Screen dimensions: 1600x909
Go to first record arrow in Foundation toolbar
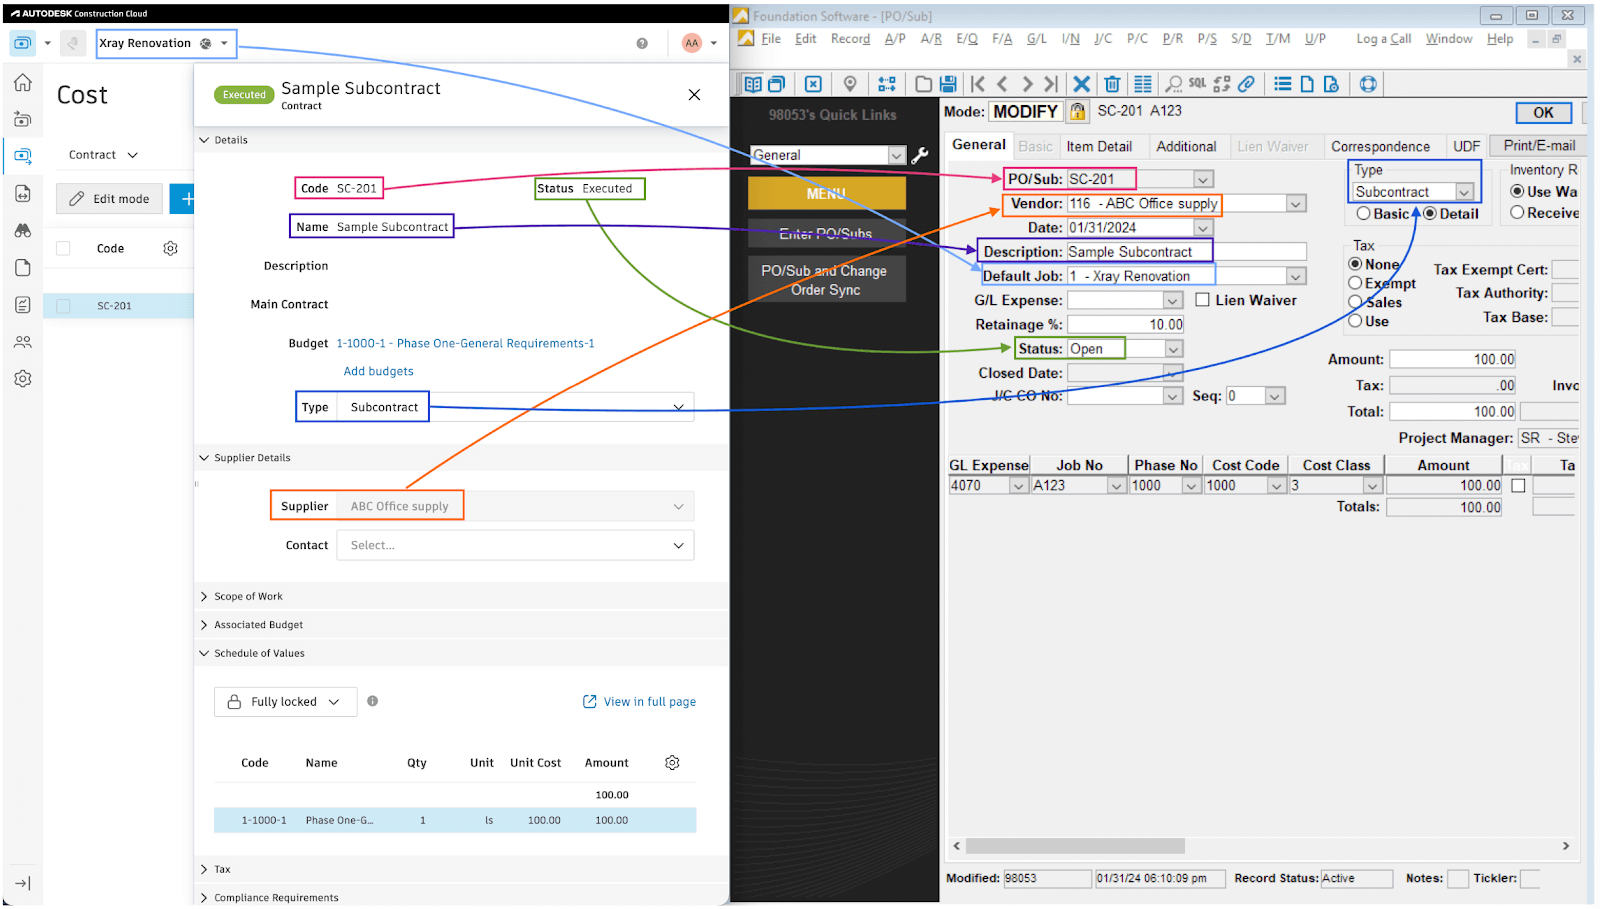978,84
